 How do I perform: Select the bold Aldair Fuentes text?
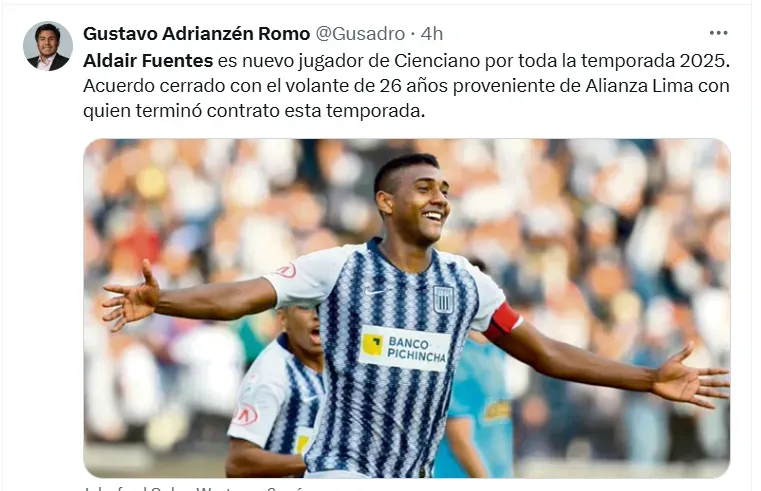click(x=148, y=61)
